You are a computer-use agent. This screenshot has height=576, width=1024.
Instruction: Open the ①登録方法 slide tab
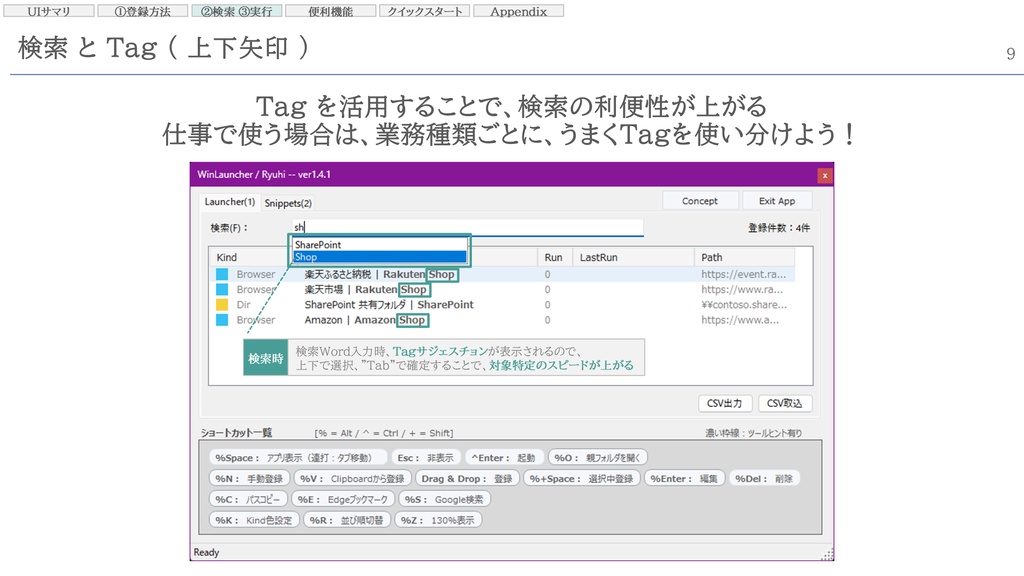(x=142, y=11)
